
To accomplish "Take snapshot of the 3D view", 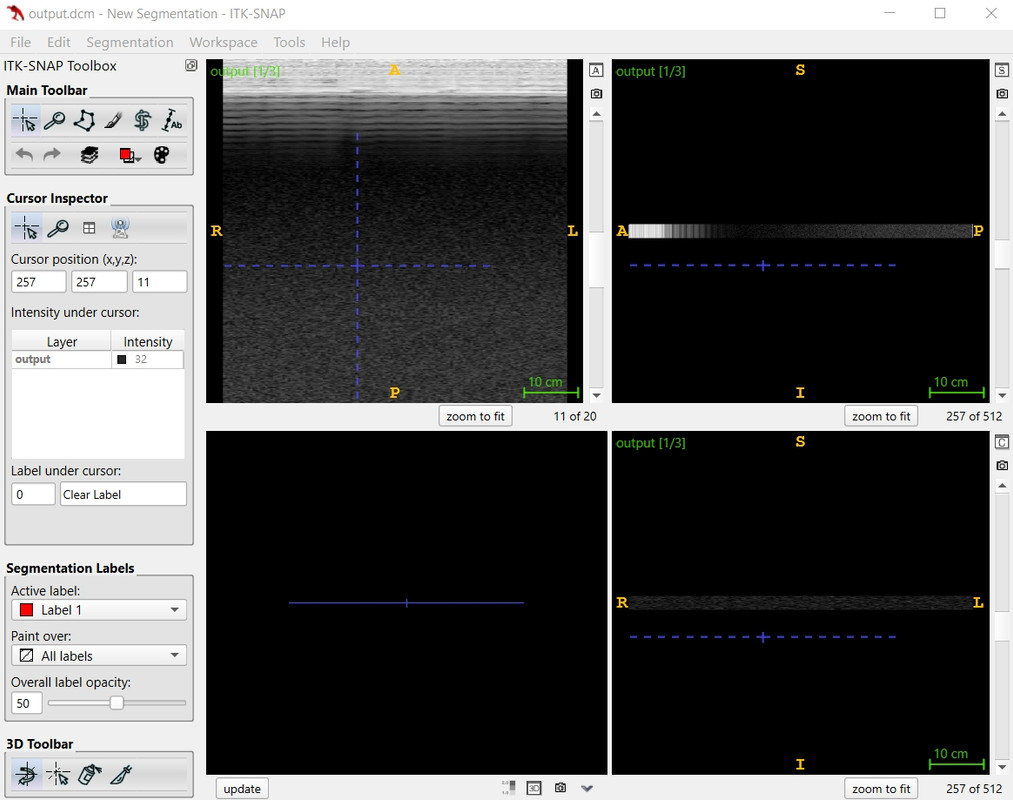I will coord(560,788).
